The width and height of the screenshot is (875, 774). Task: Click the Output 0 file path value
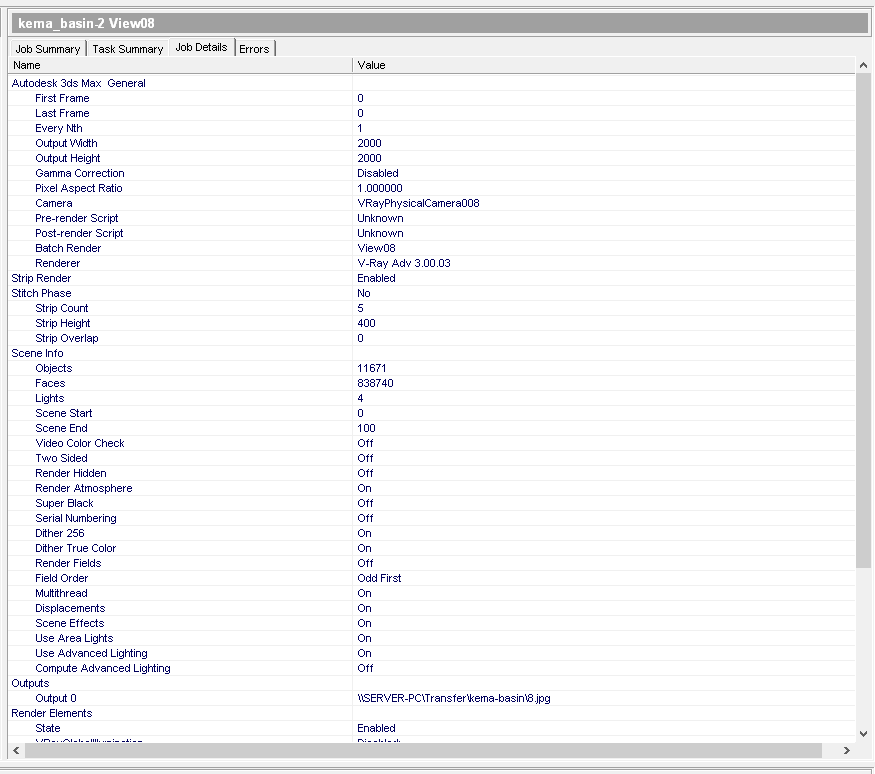pos(453,698)
